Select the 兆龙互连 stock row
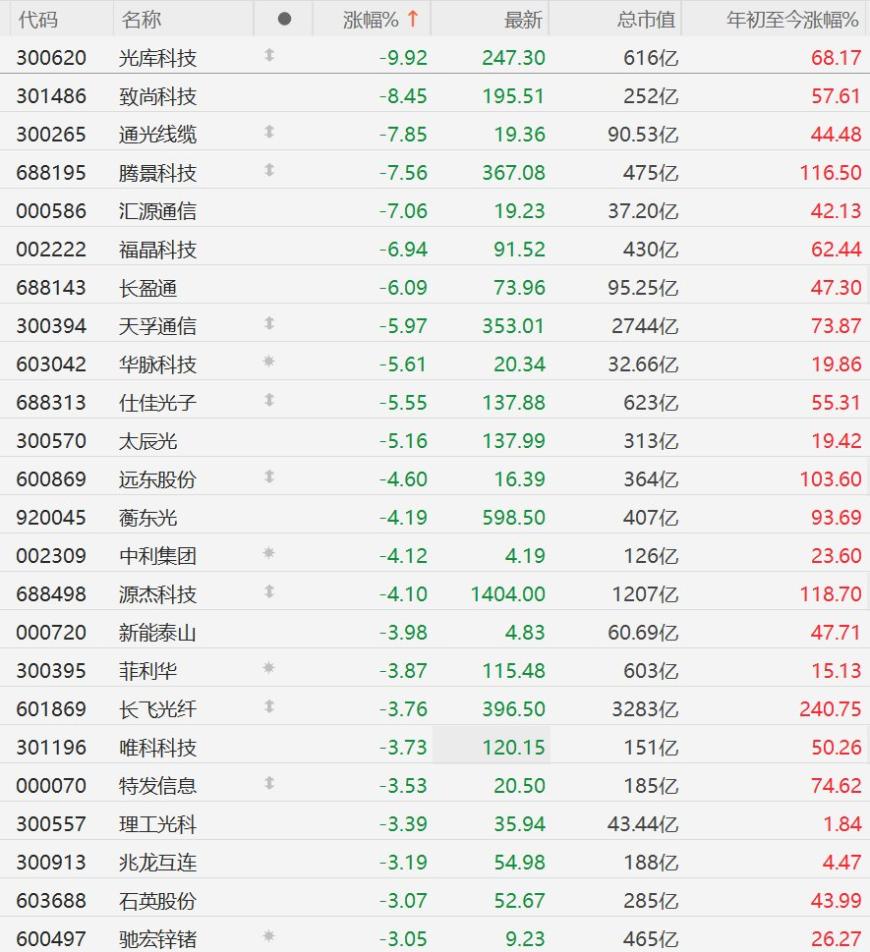870x952 pixels. 157,862
